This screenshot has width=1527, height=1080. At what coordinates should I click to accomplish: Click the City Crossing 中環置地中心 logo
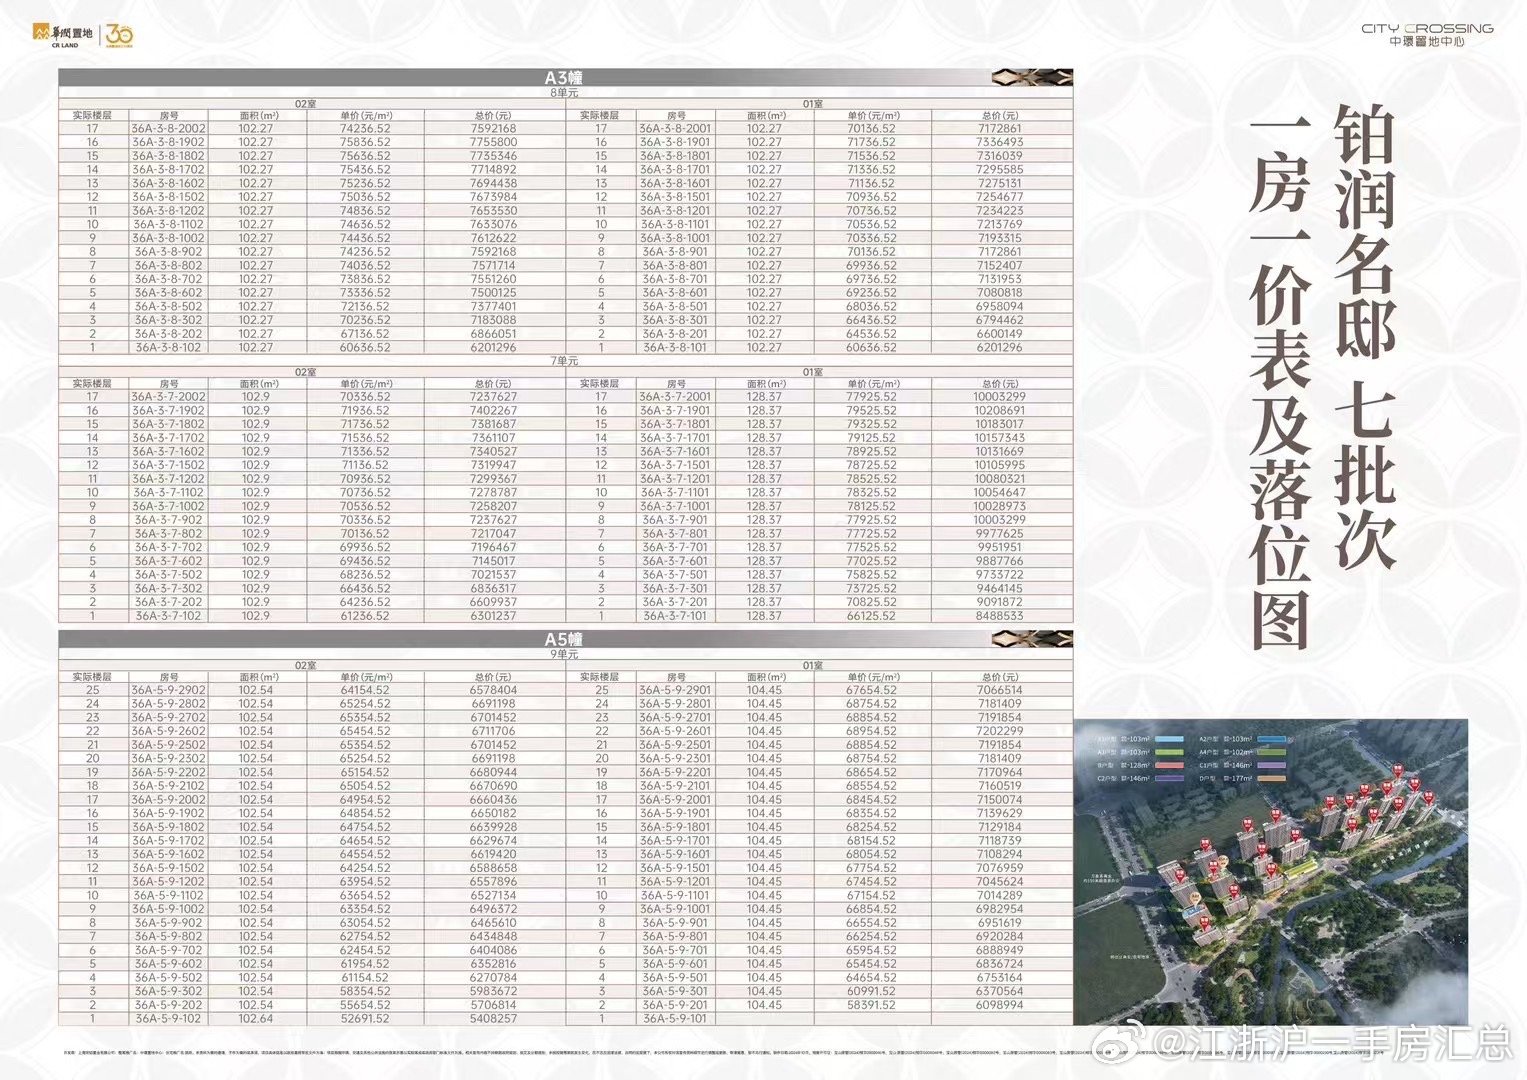tap(1426, 35)
